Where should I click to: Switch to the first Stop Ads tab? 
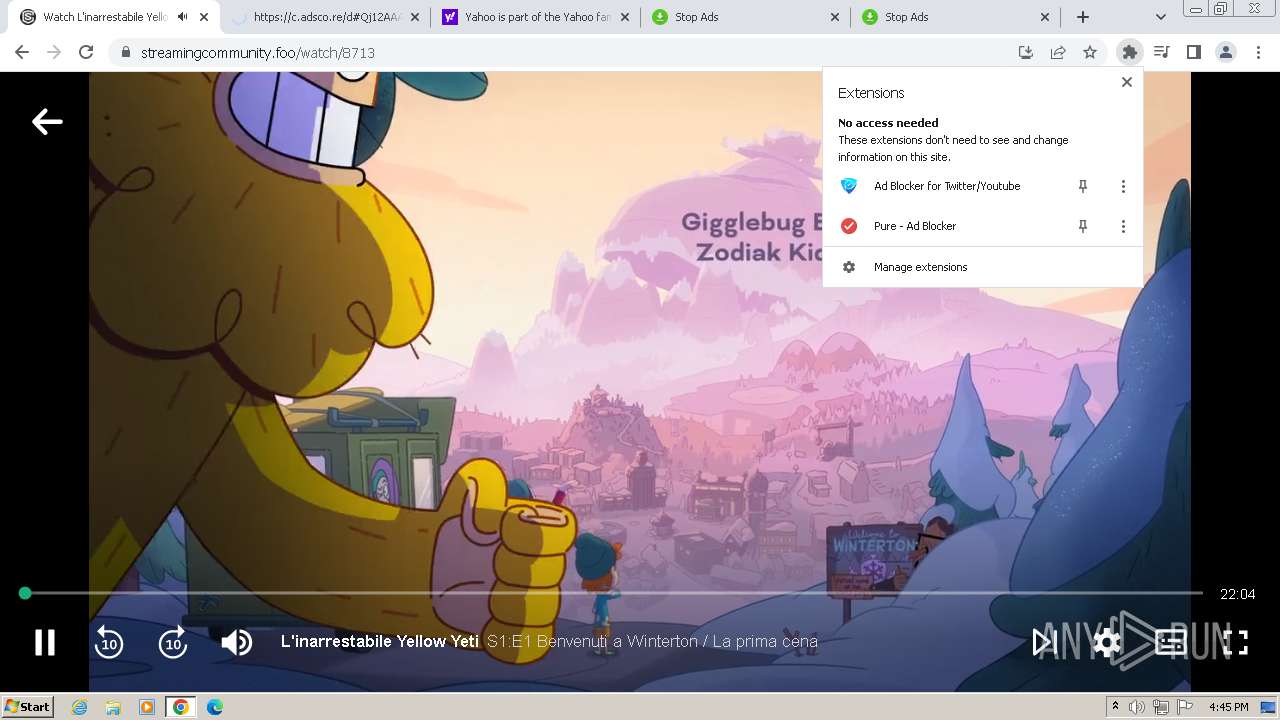click(x=745, y=17)
